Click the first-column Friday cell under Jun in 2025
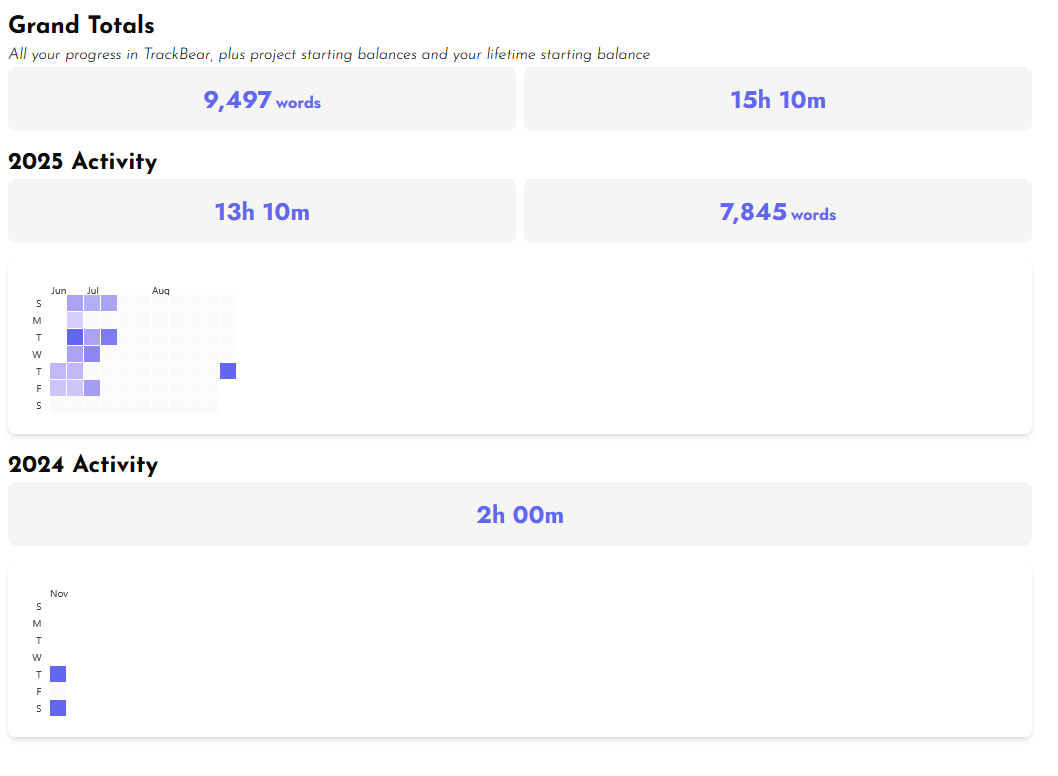The height and width of the screenshot is (776, 1058). point(58,388)
